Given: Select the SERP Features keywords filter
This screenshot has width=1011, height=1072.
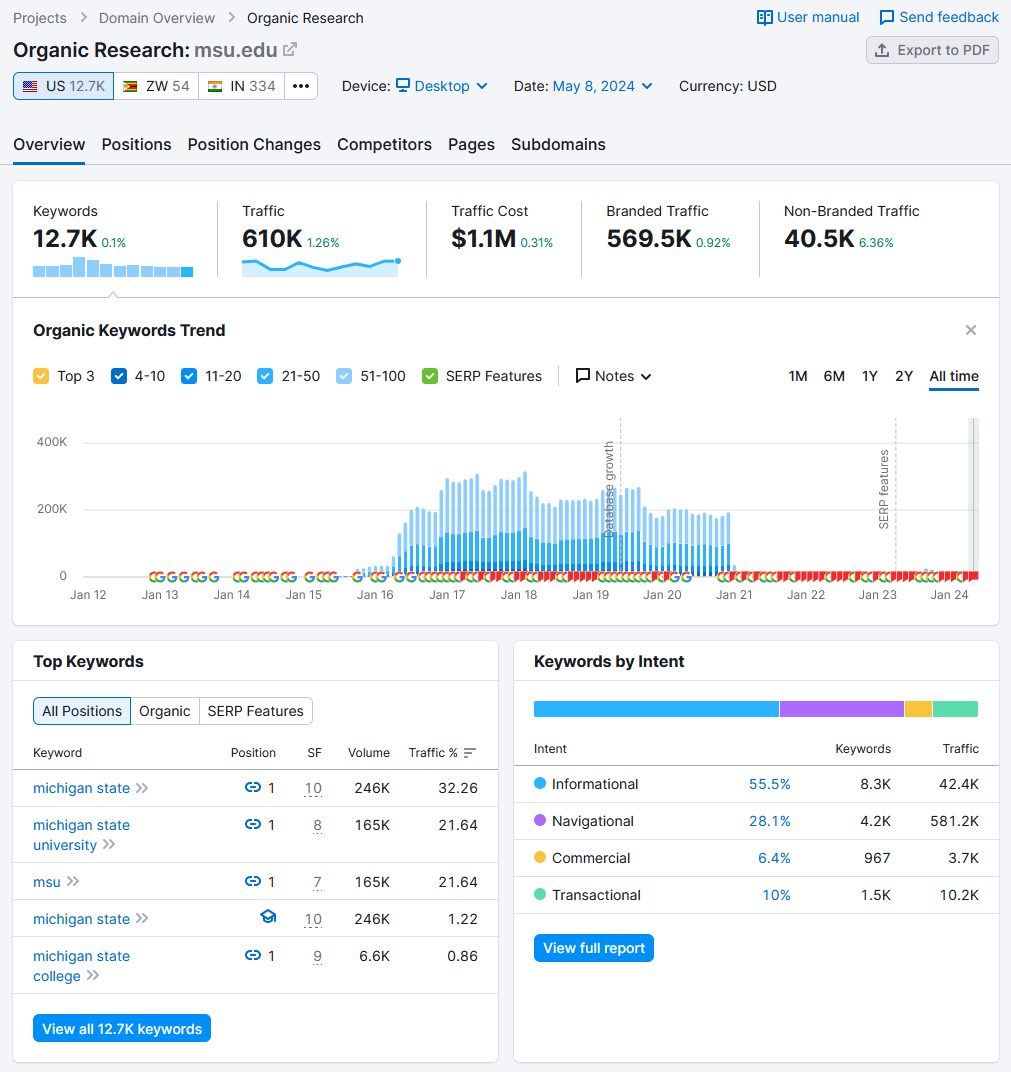Looking at the screenshot, I should pyautogui.click(x=256, y=711).
